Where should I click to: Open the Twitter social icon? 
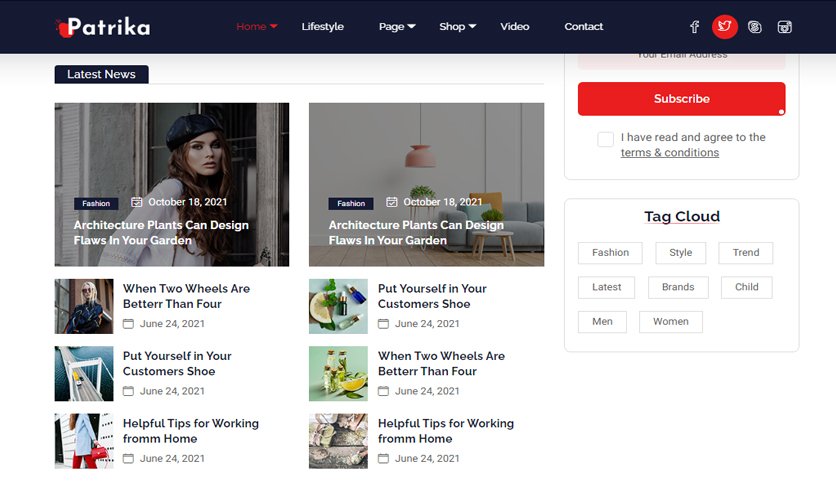(725, 26)
